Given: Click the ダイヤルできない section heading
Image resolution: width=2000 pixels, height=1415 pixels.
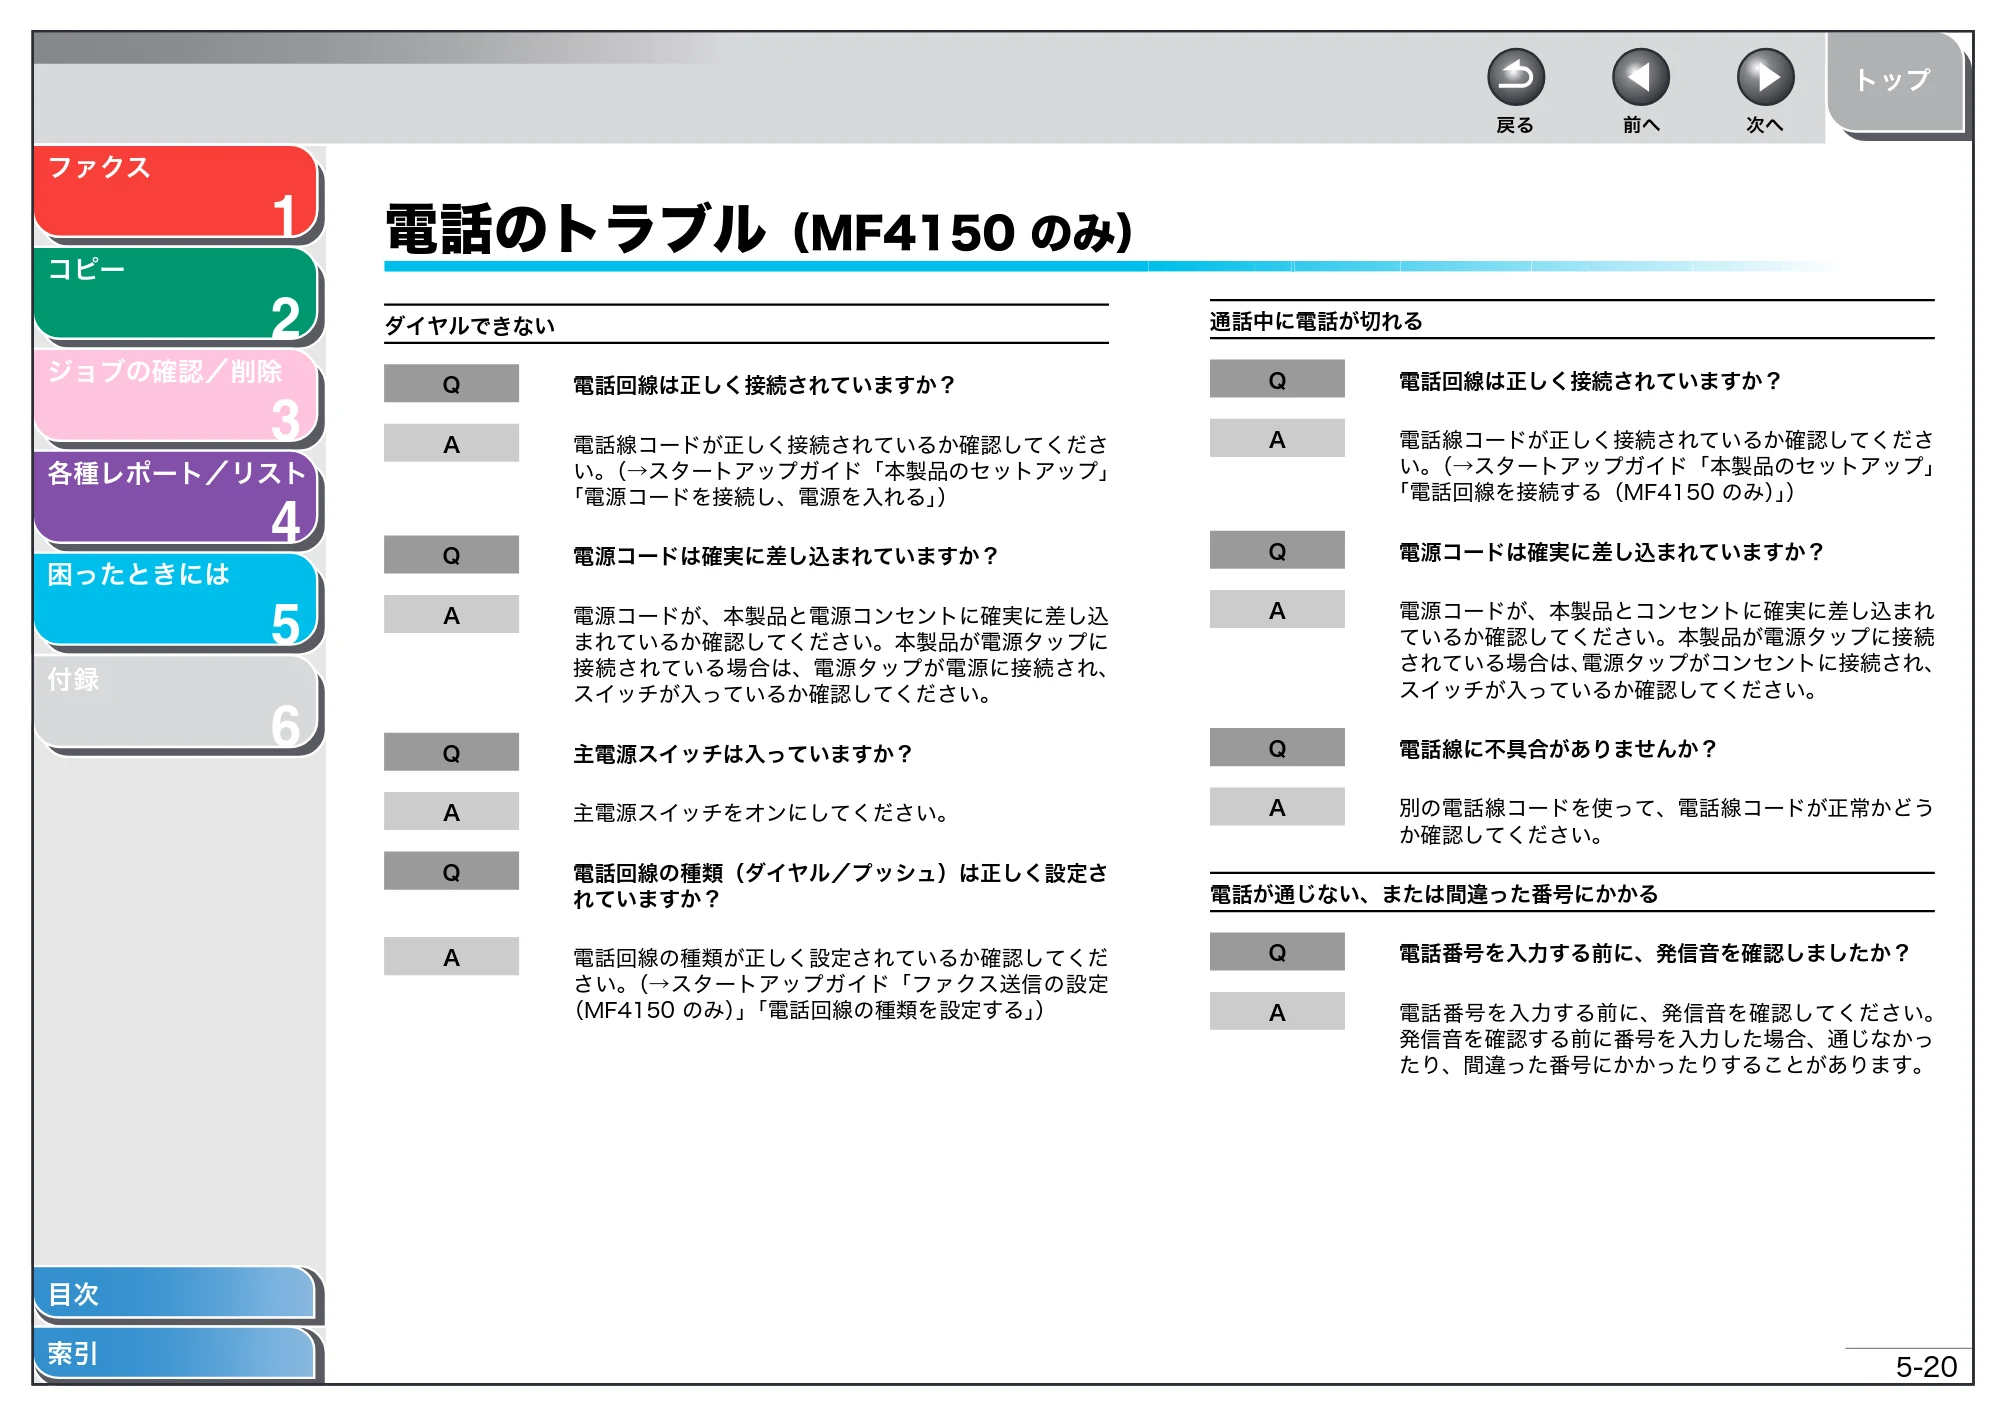Looking at the screenshot, I should coord(469,326).
